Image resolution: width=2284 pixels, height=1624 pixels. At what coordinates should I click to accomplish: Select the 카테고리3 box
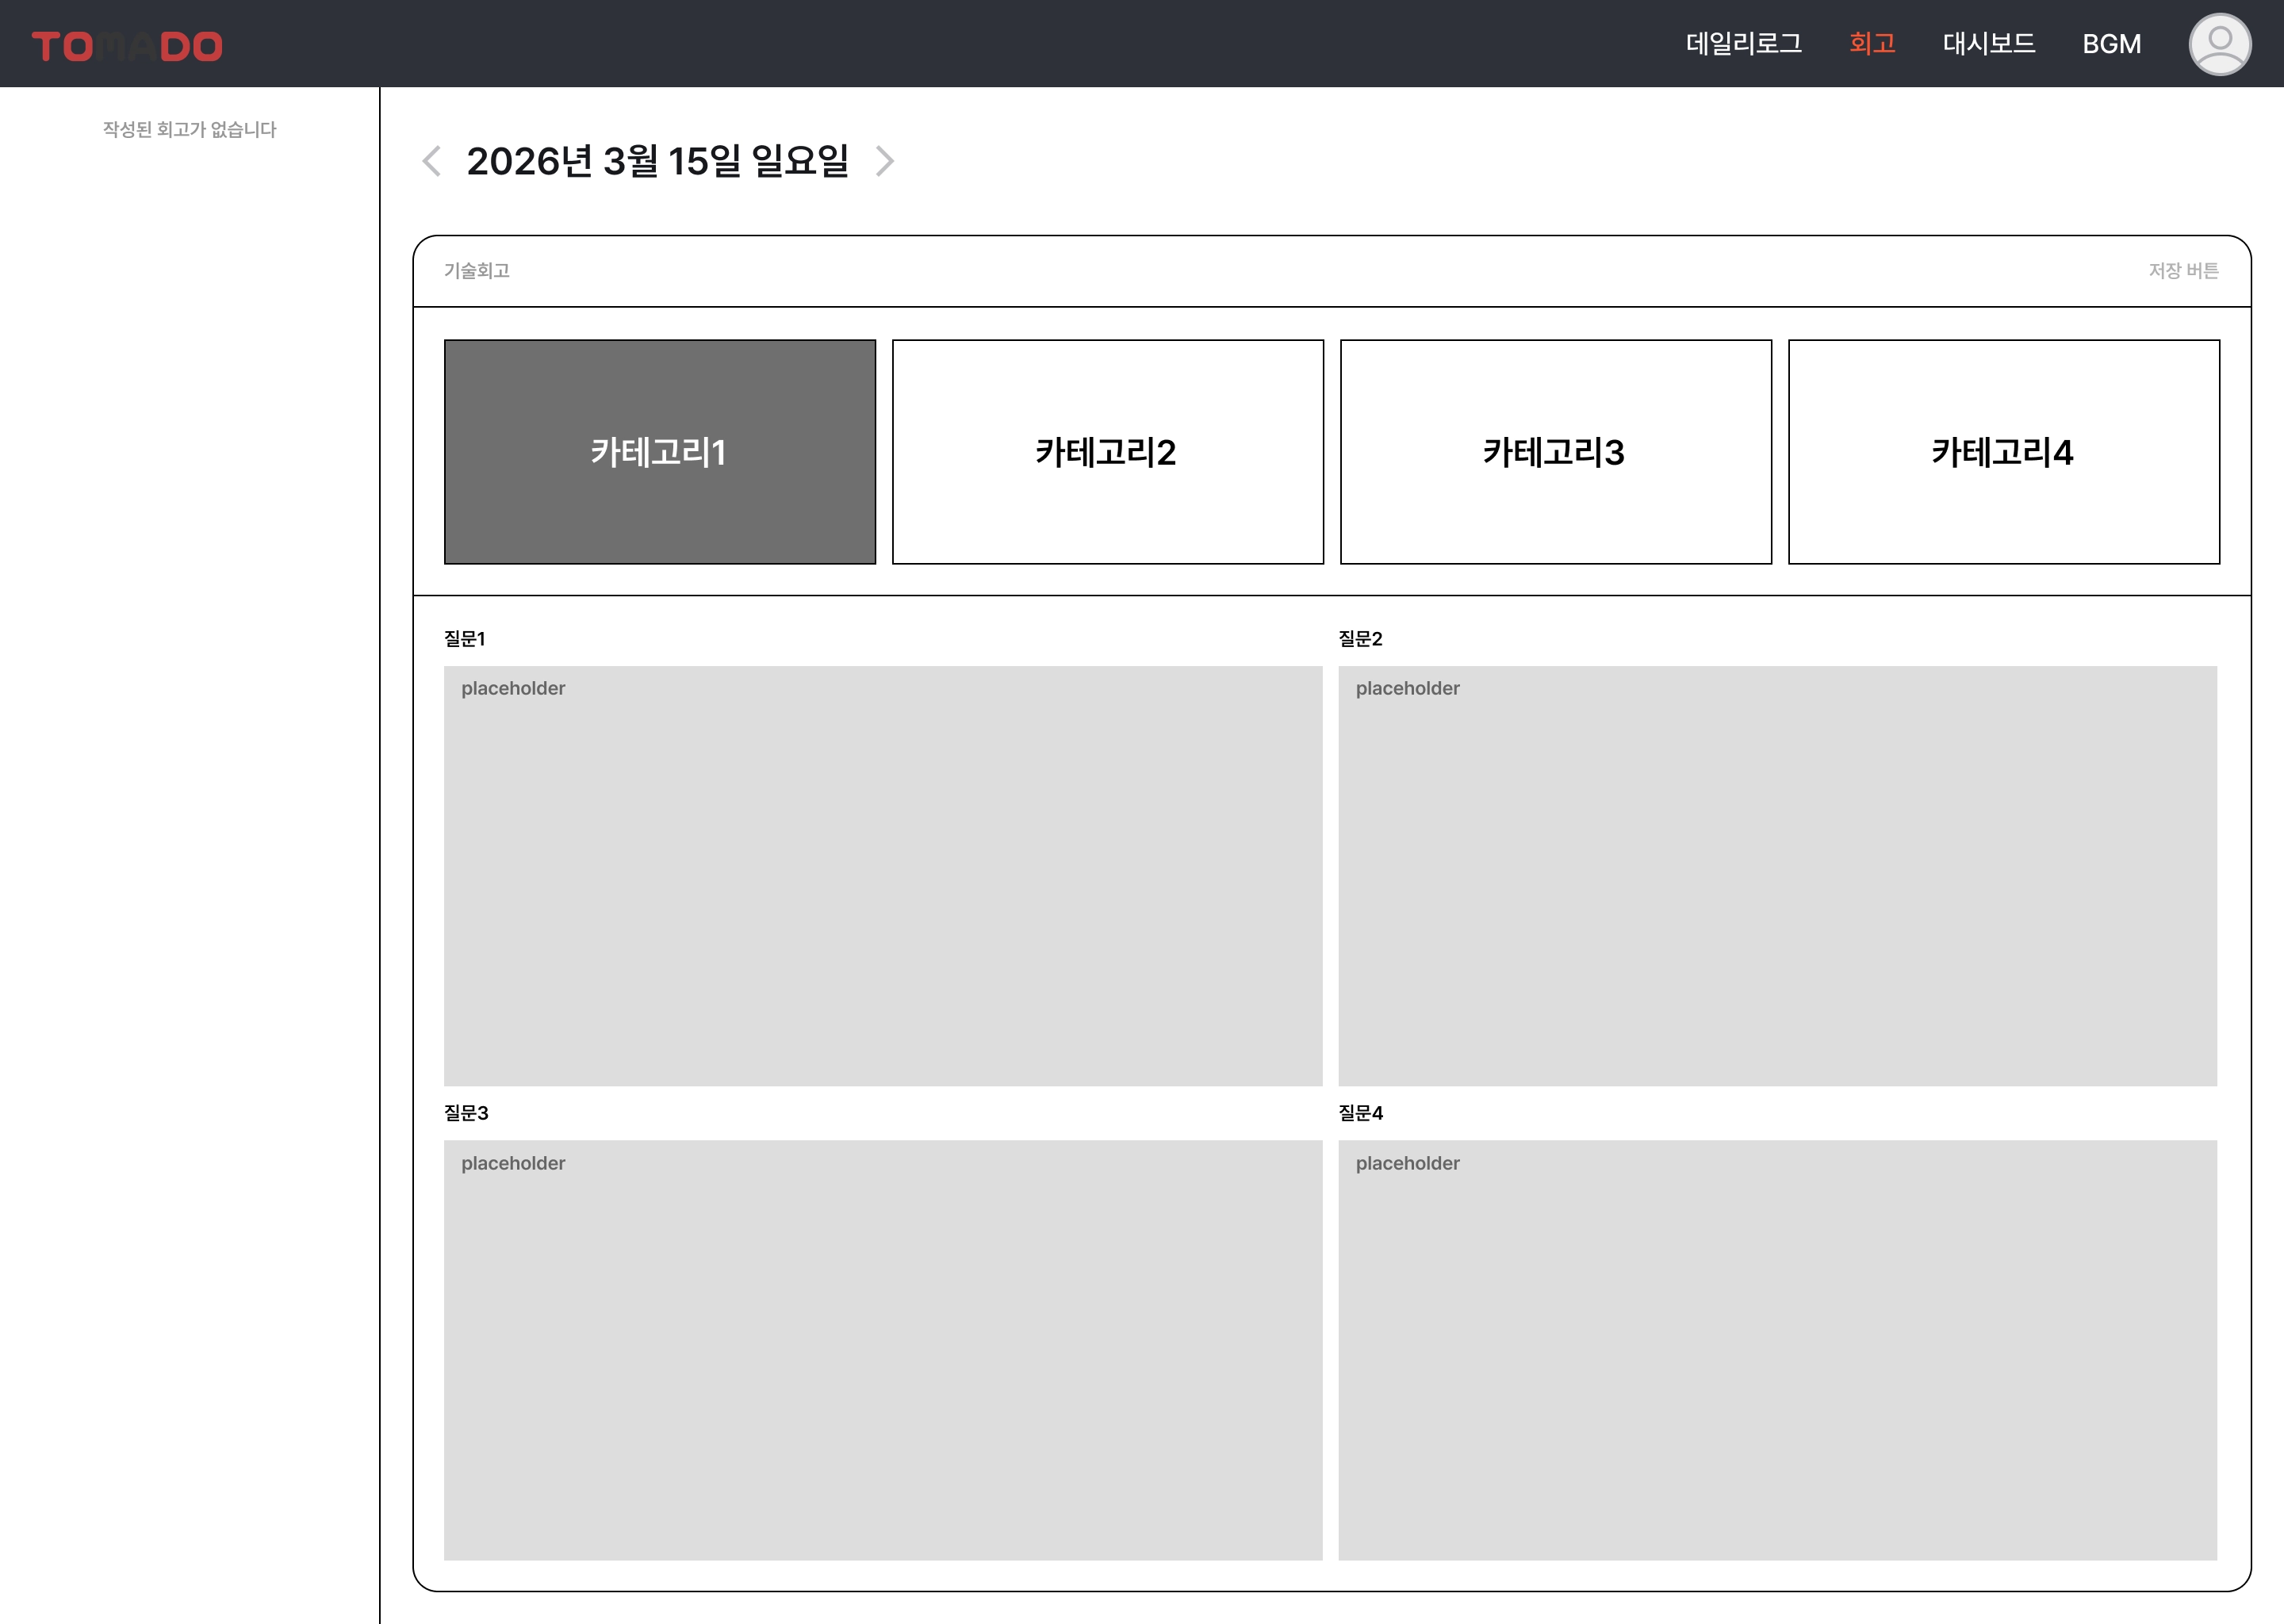tap(1555, 452)
